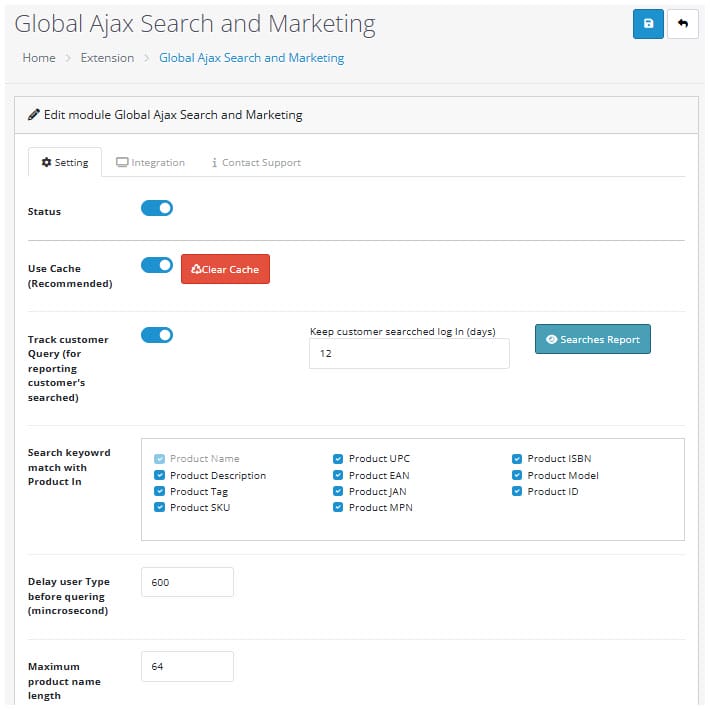
Task: Open the Contact Support tab
Action: [x=256, y=163]
